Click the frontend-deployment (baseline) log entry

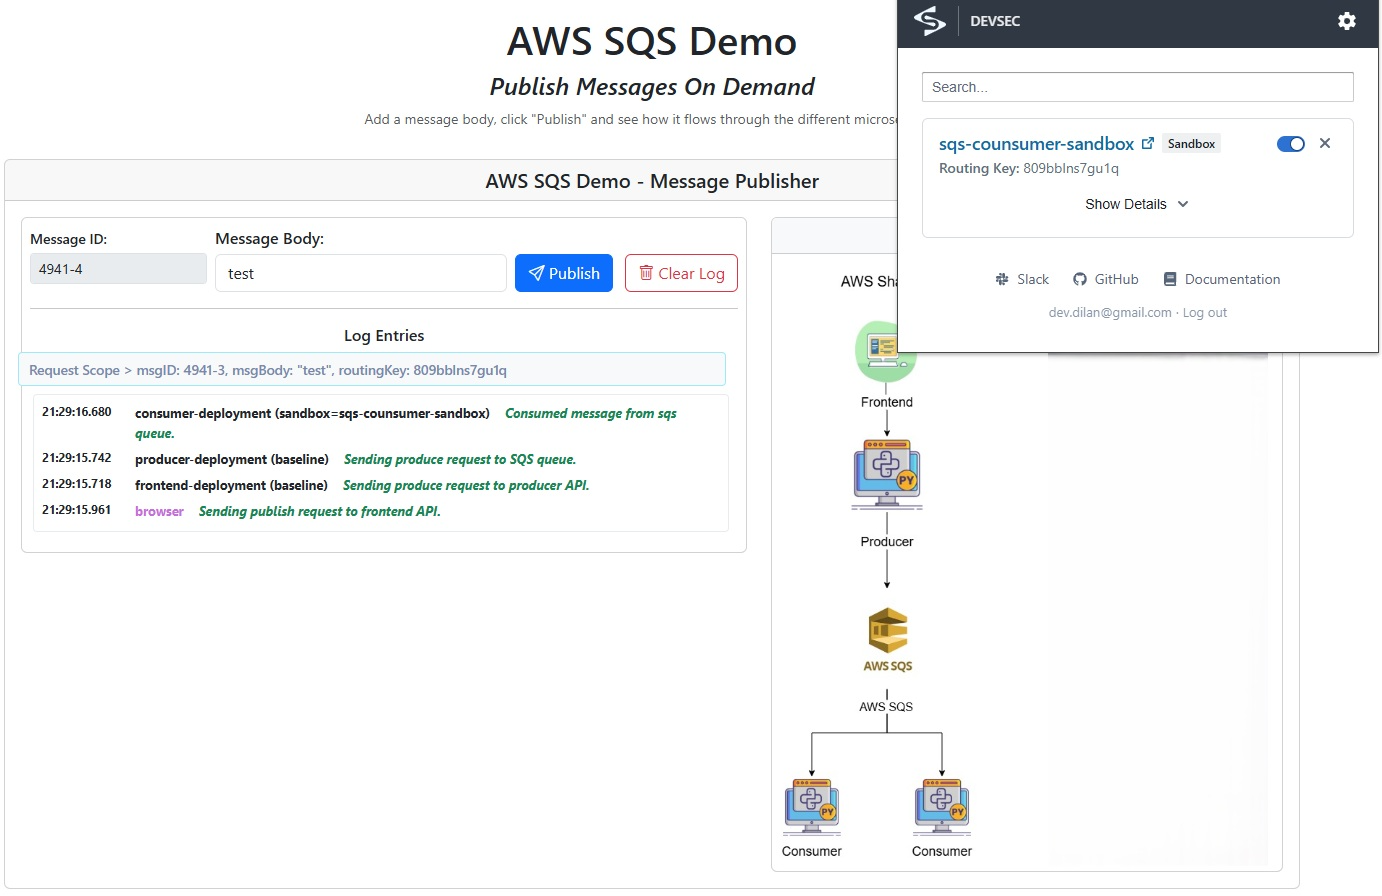point(381,485)
